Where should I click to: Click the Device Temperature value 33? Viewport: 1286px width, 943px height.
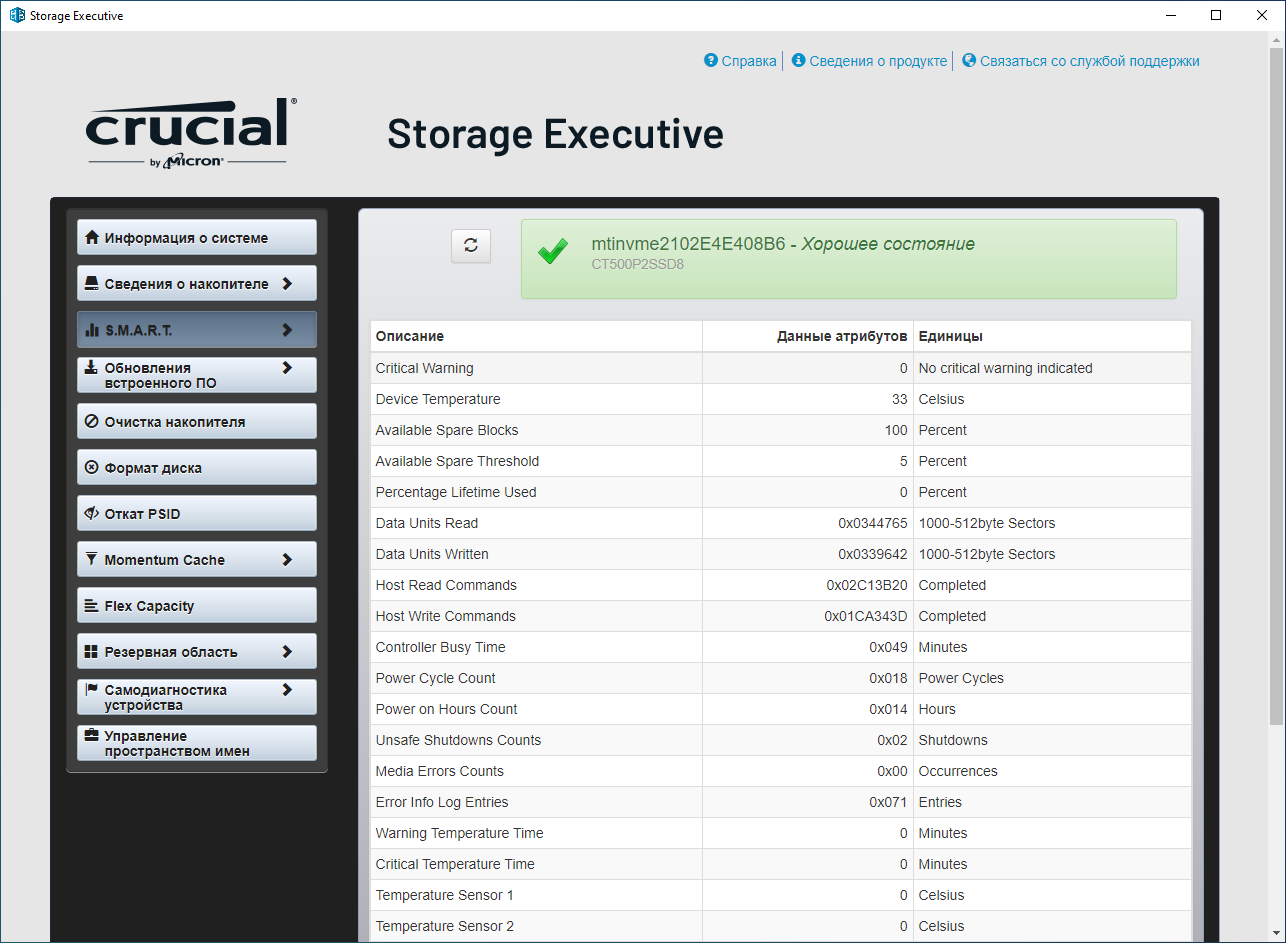click(x=899, y=399)
